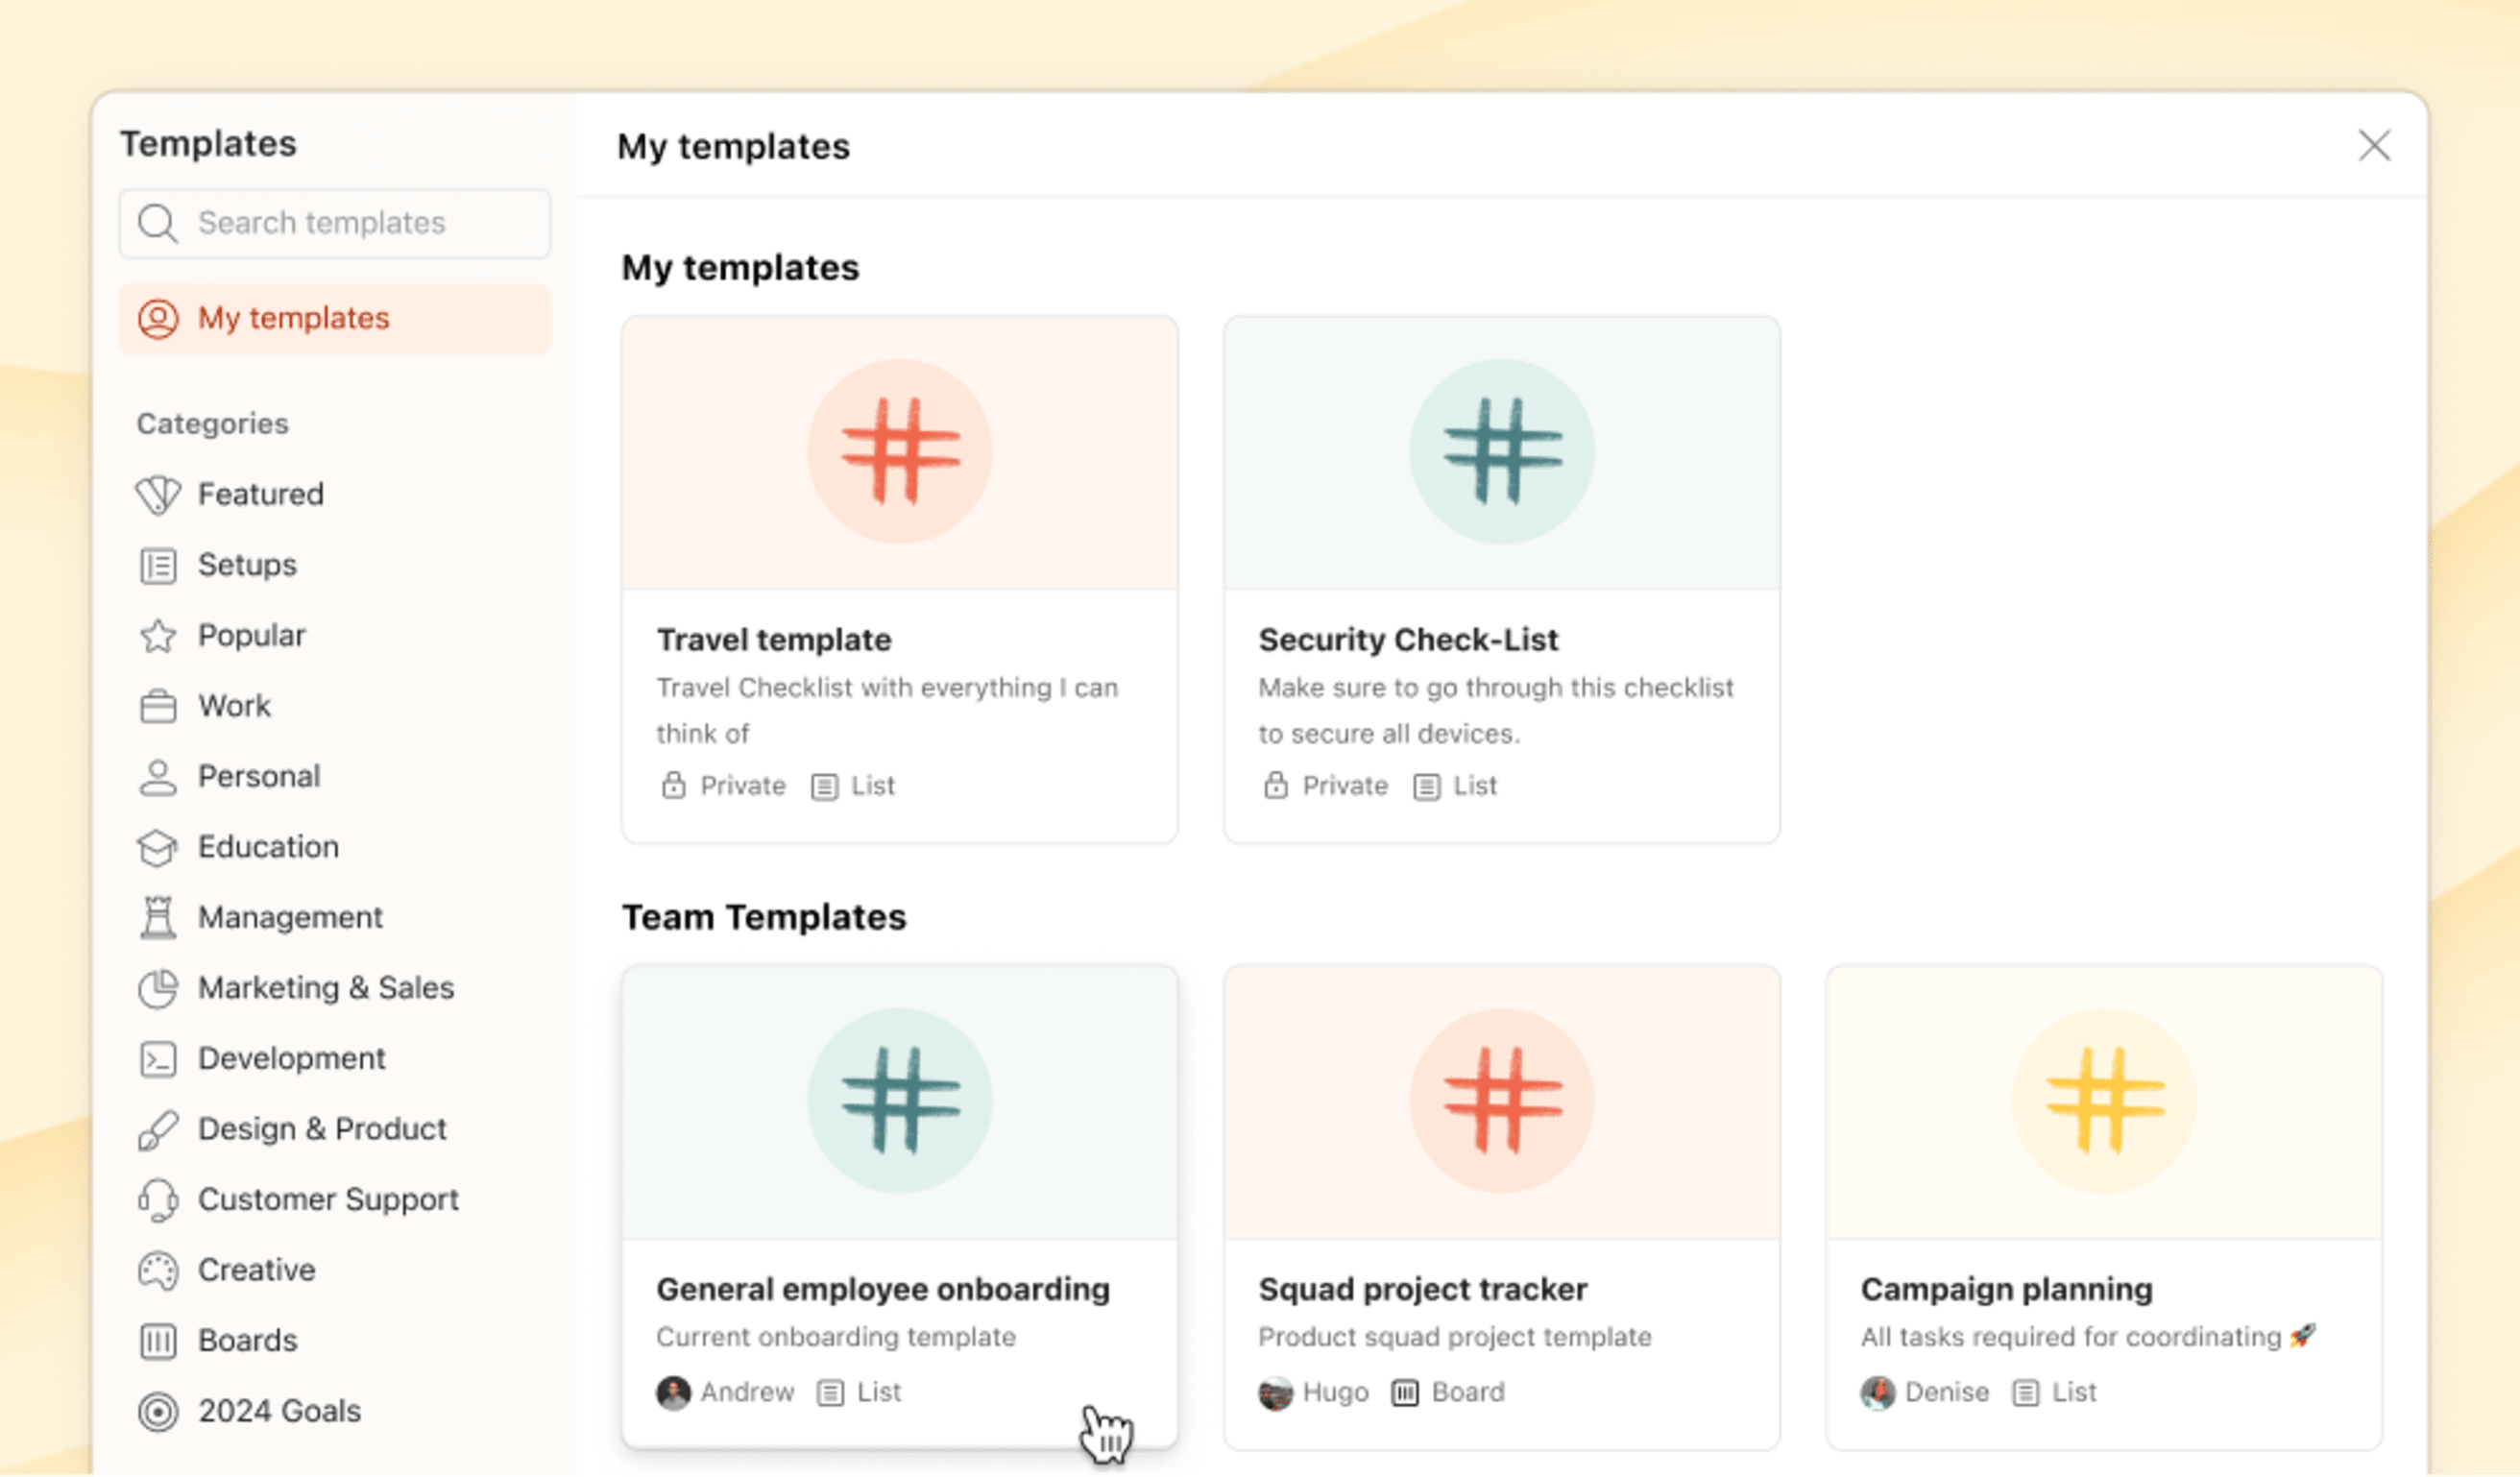
Task: Click the Customer Support headset icon
Action: point(158,1199)
